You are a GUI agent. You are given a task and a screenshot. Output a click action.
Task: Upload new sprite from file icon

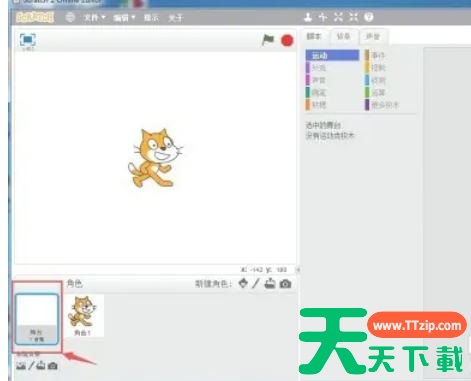tap(270, 284)
